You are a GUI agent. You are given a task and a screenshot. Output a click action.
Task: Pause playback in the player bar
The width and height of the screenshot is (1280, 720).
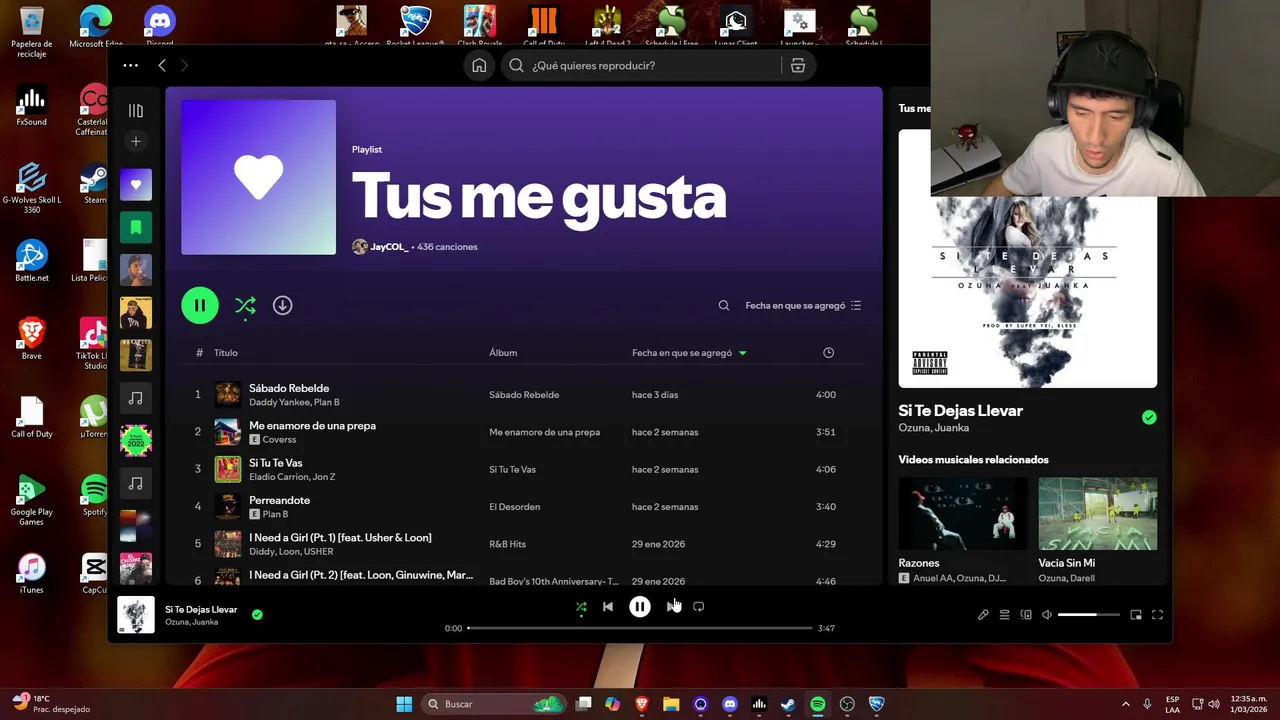(640, 607)
